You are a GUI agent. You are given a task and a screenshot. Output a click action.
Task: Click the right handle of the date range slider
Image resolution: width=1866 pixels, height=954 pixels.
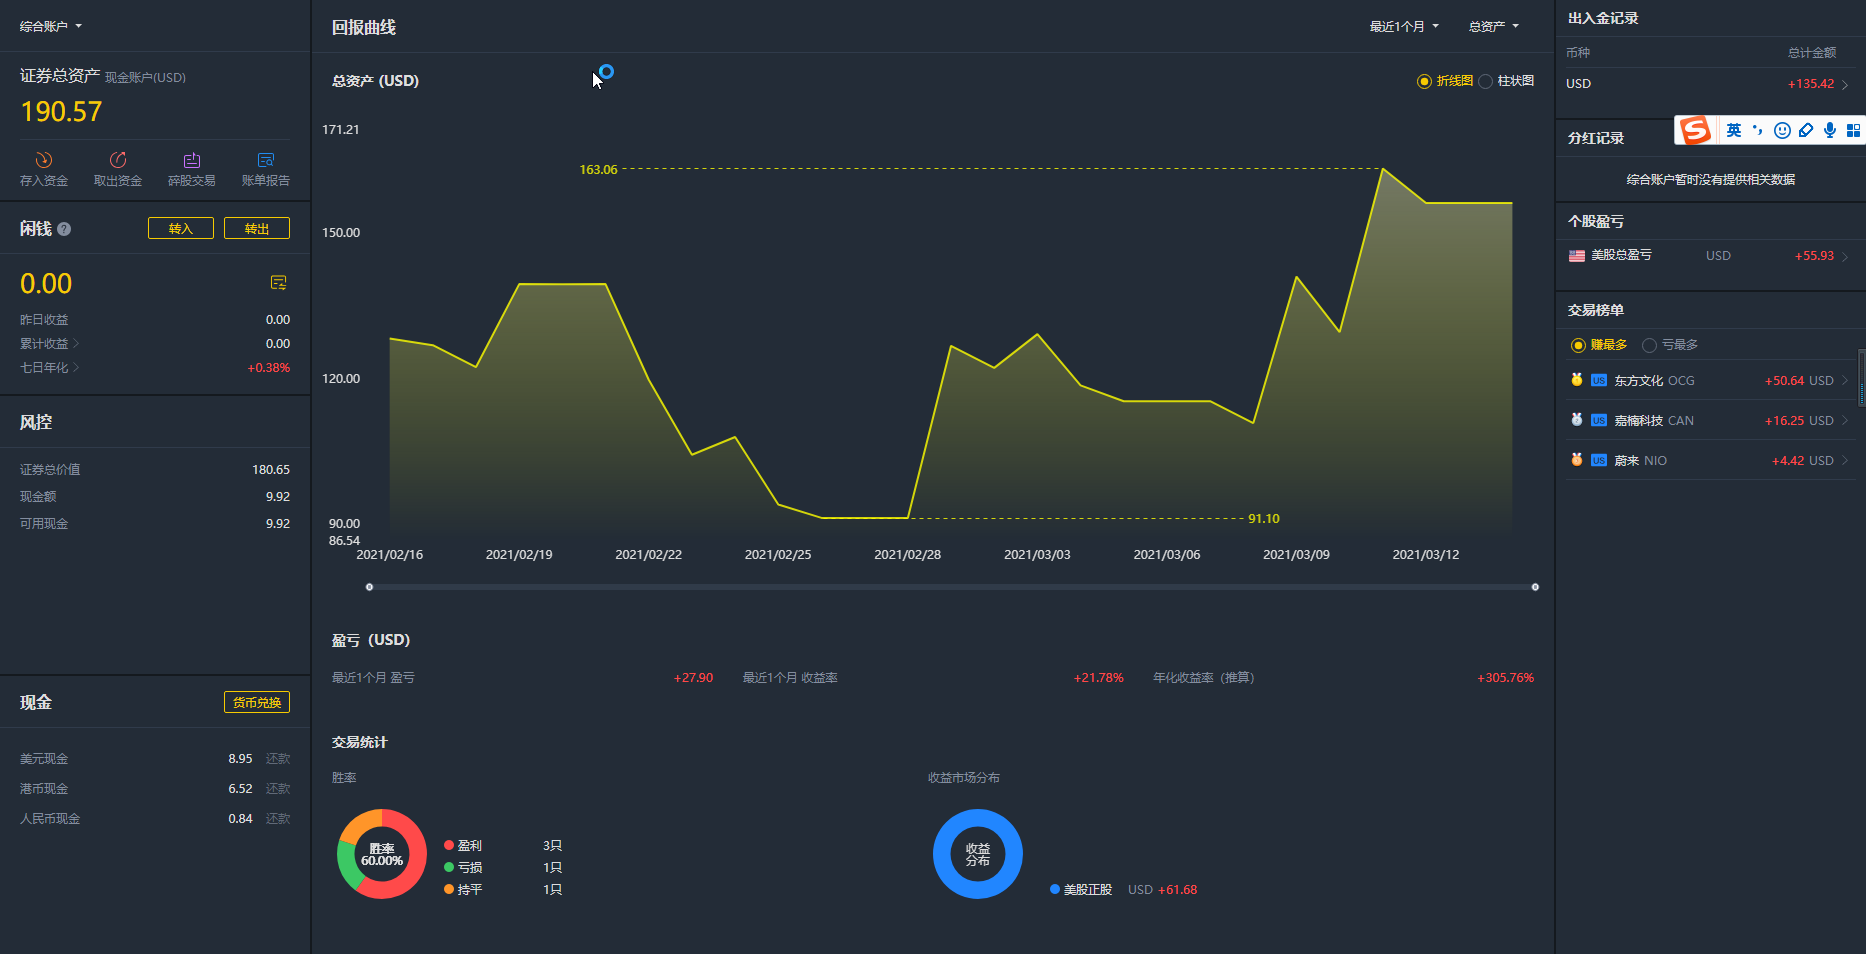pyautogui.click(x=1535, y=587)
